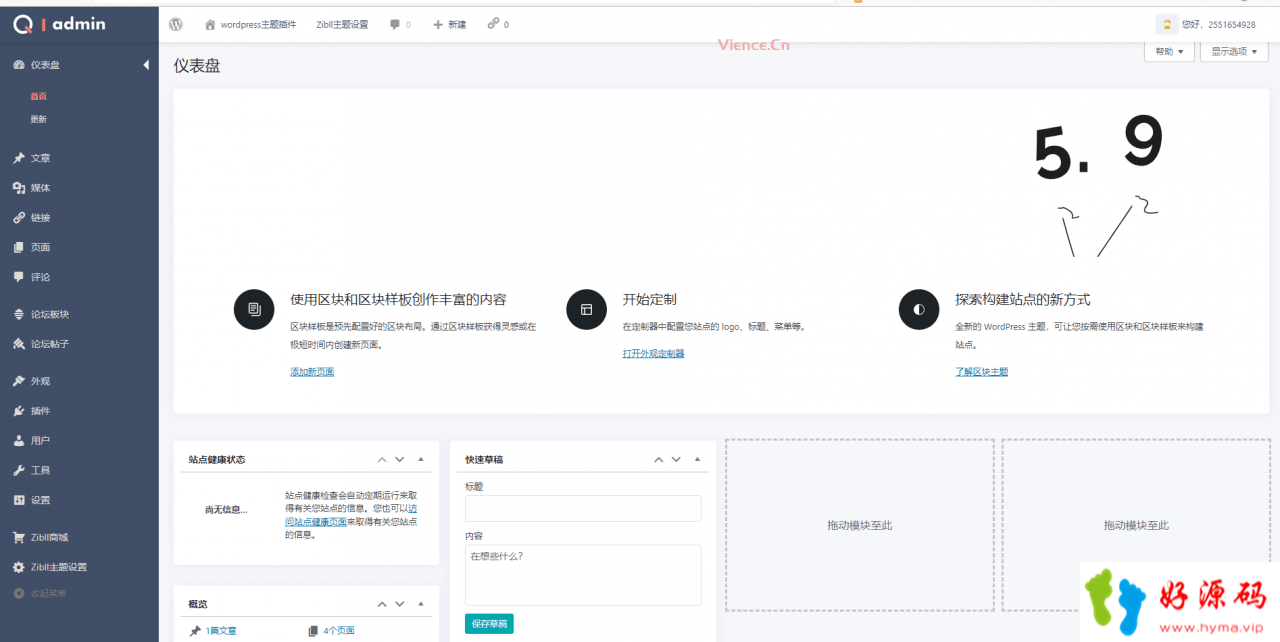Screen dimensions: 1280x642
Task: Open 页面 pages icon in sidebar
Action: tap(19, 247)
